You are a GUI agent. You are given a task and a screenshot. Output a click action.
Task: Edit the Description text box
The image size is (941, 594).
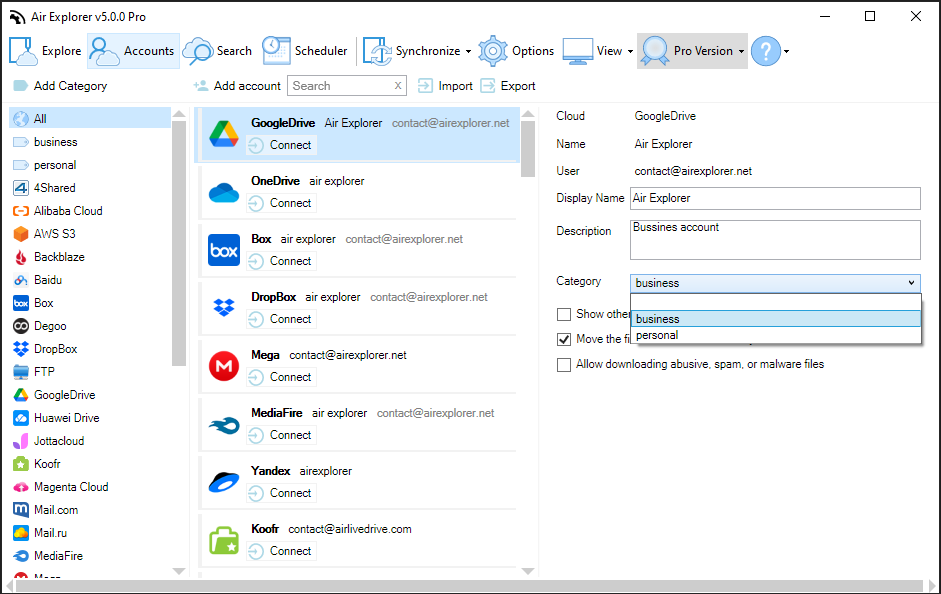(x=775, y=240)
